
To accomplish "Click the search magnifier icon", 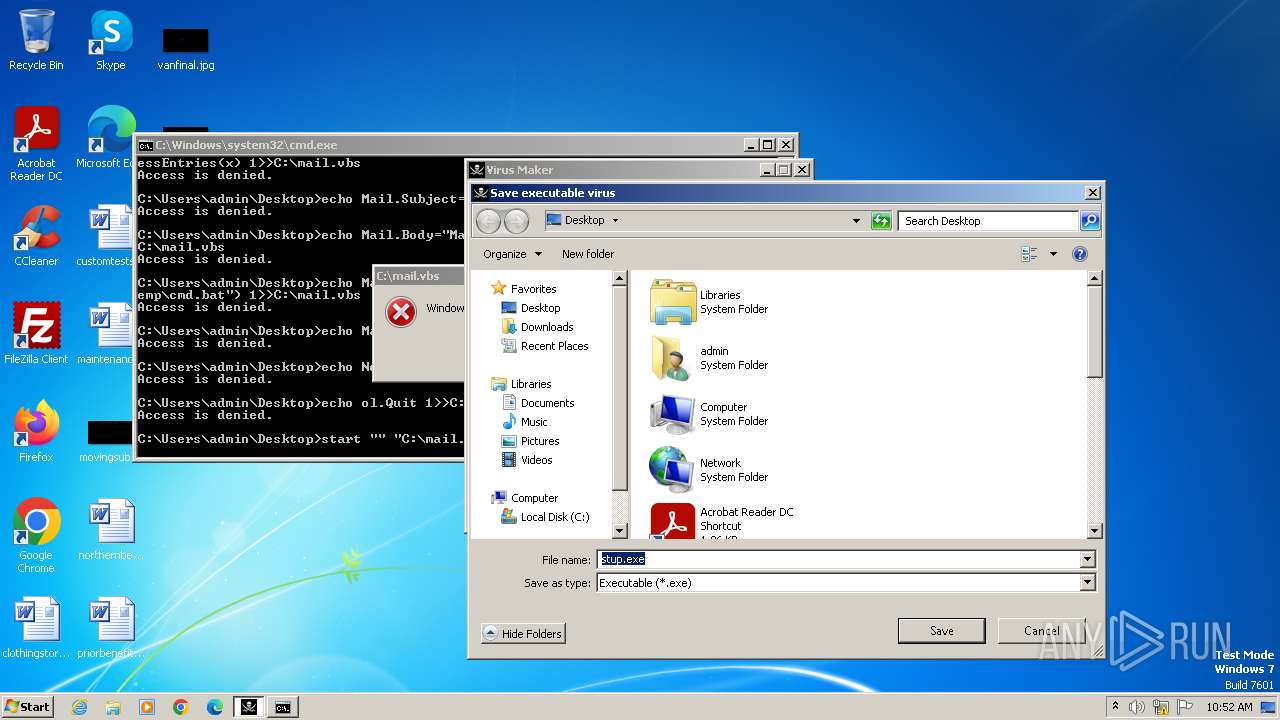I will (x=1090, y=221).
